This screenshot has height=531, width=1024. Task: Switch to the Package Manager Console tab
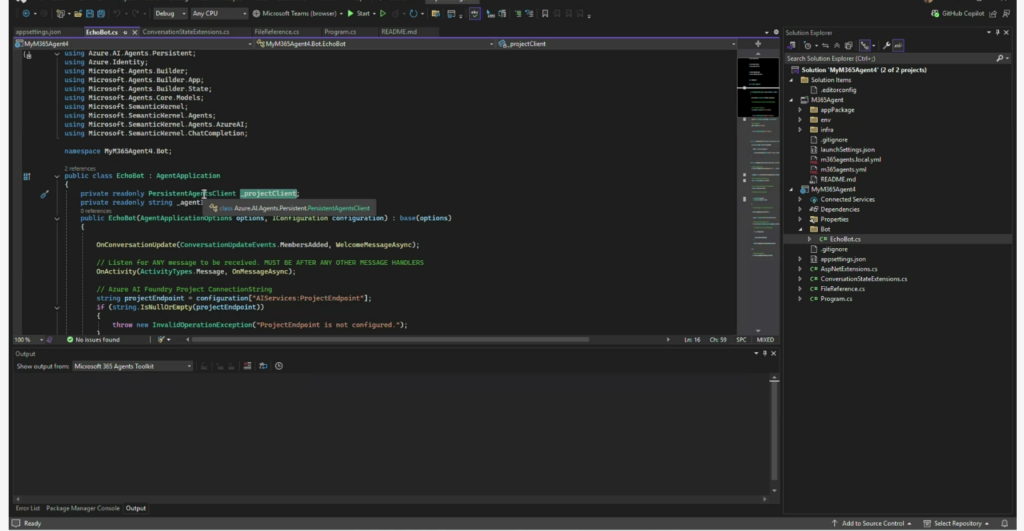click(83, 508)
